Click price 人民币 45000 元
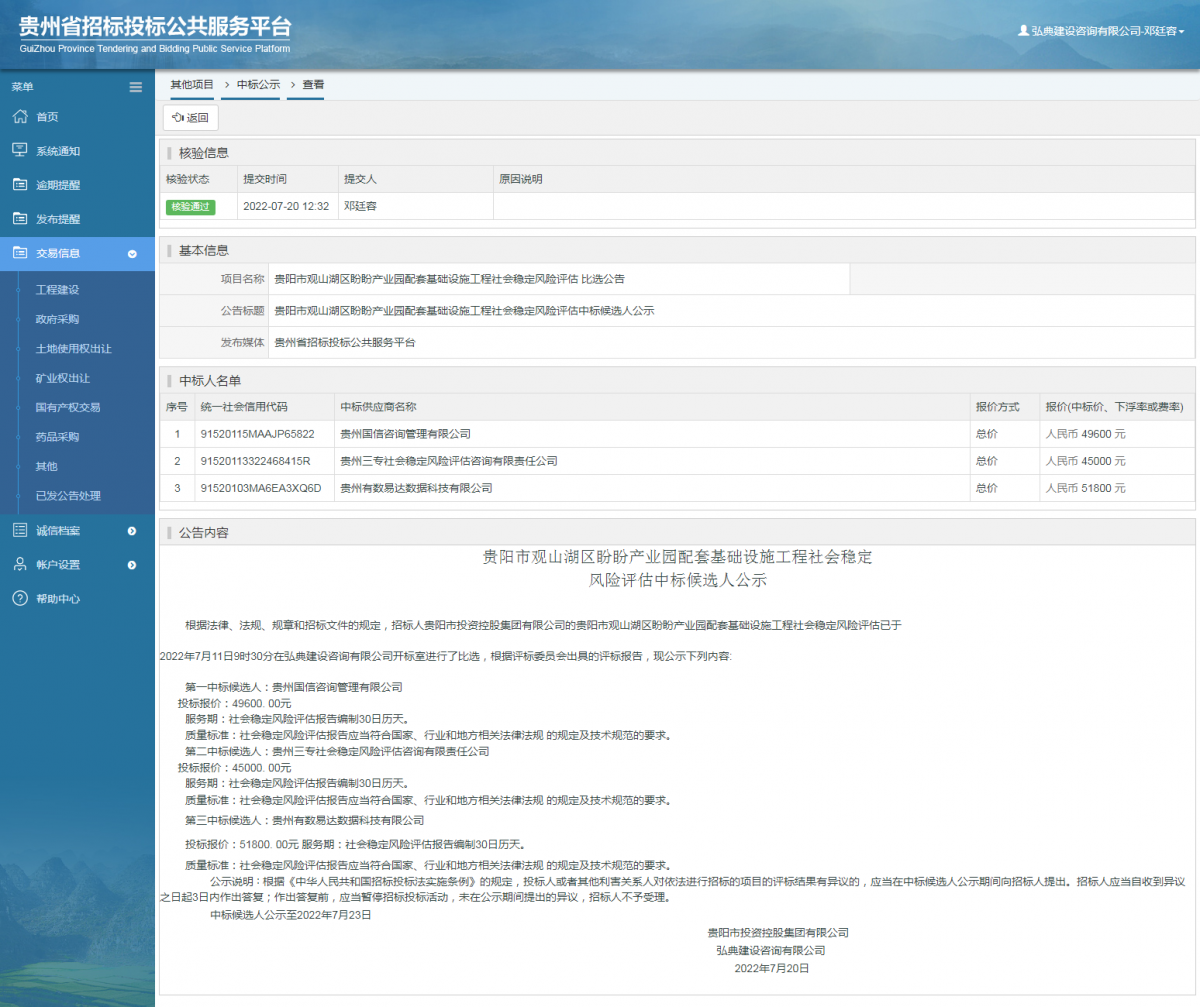The height and width of the screenshot is (1007, 1200). coord(1085,461)
